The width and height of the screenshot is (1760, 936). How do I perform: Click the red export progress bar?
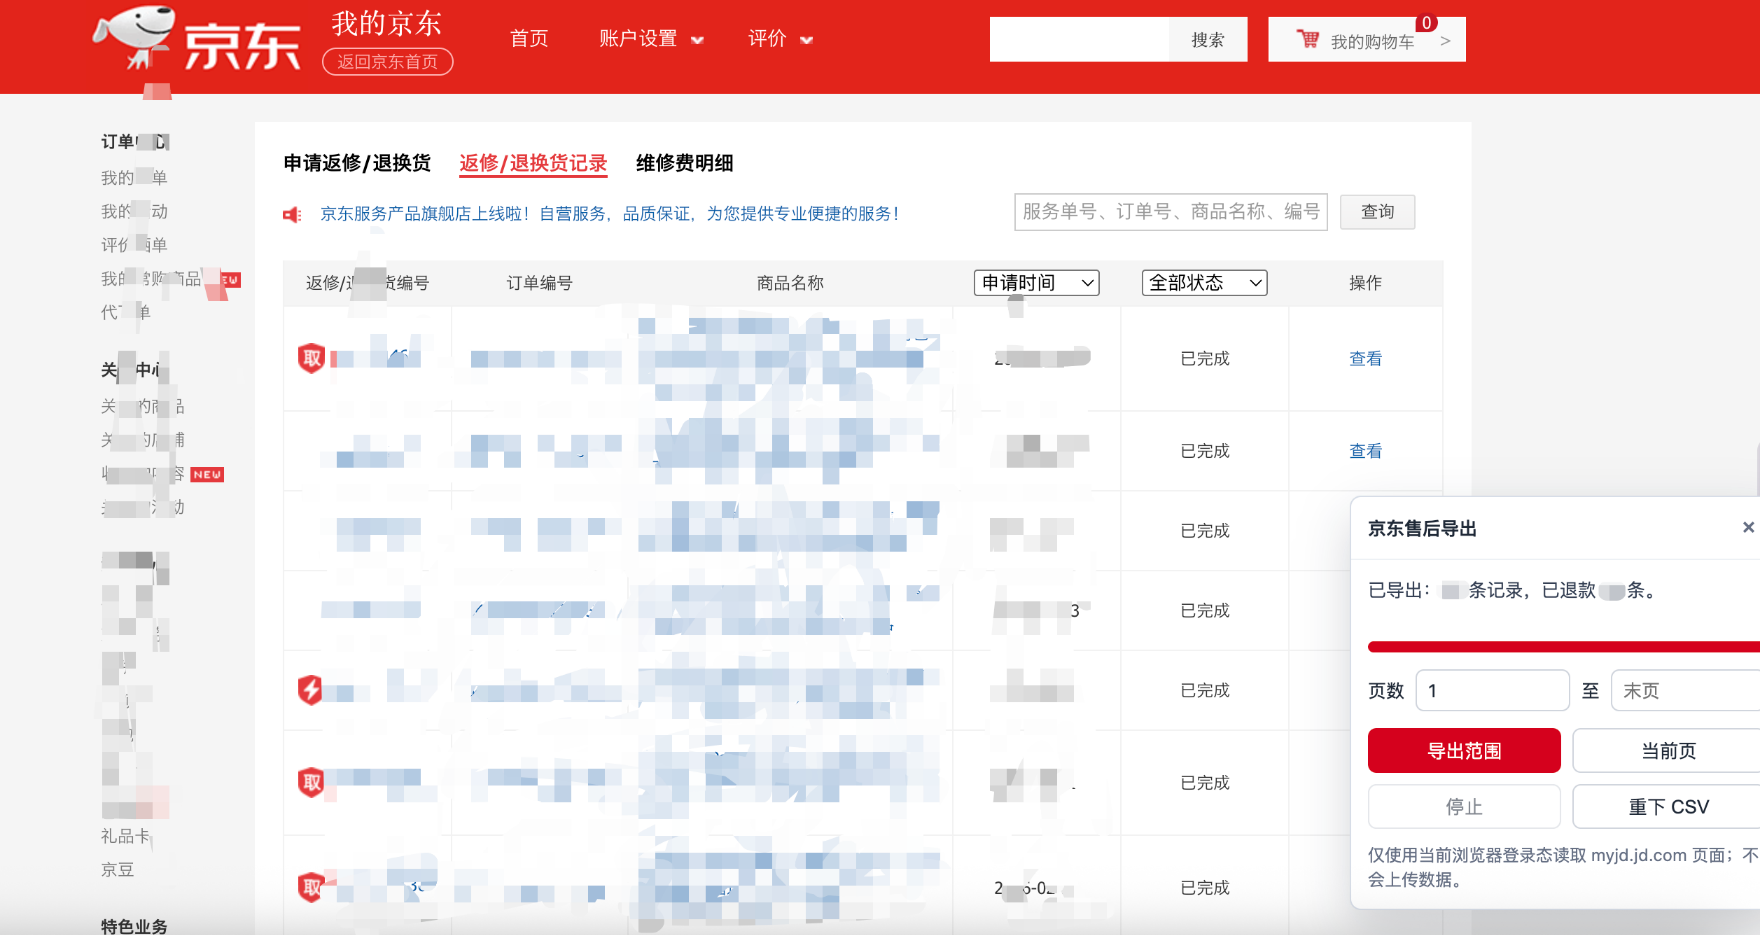click(1564, 647)
